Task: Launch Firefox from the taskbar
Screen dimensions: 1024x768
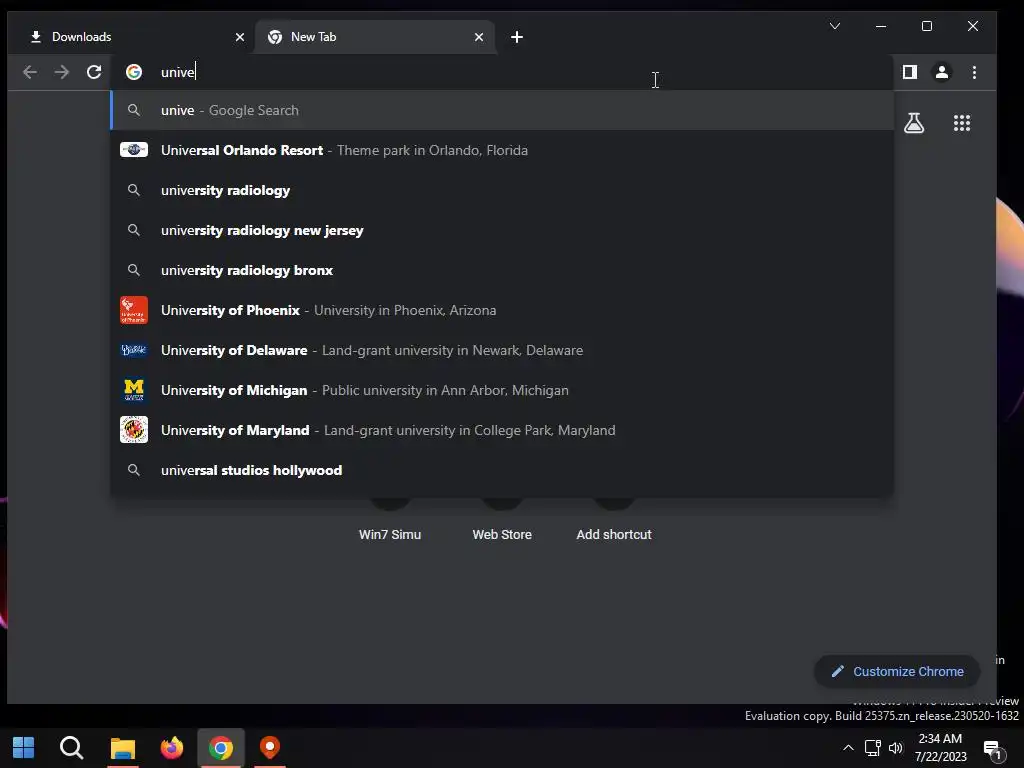Action: (172, 748)
